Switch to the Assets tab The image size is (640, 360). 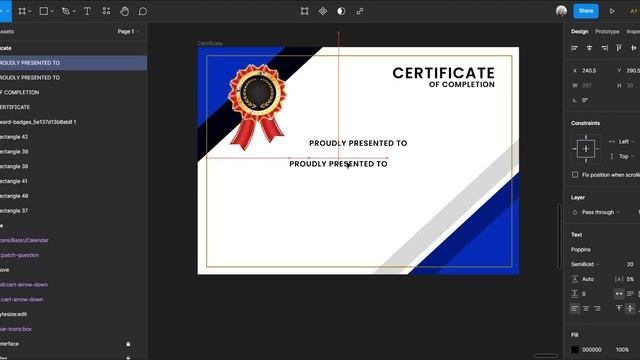pos(7,31)
